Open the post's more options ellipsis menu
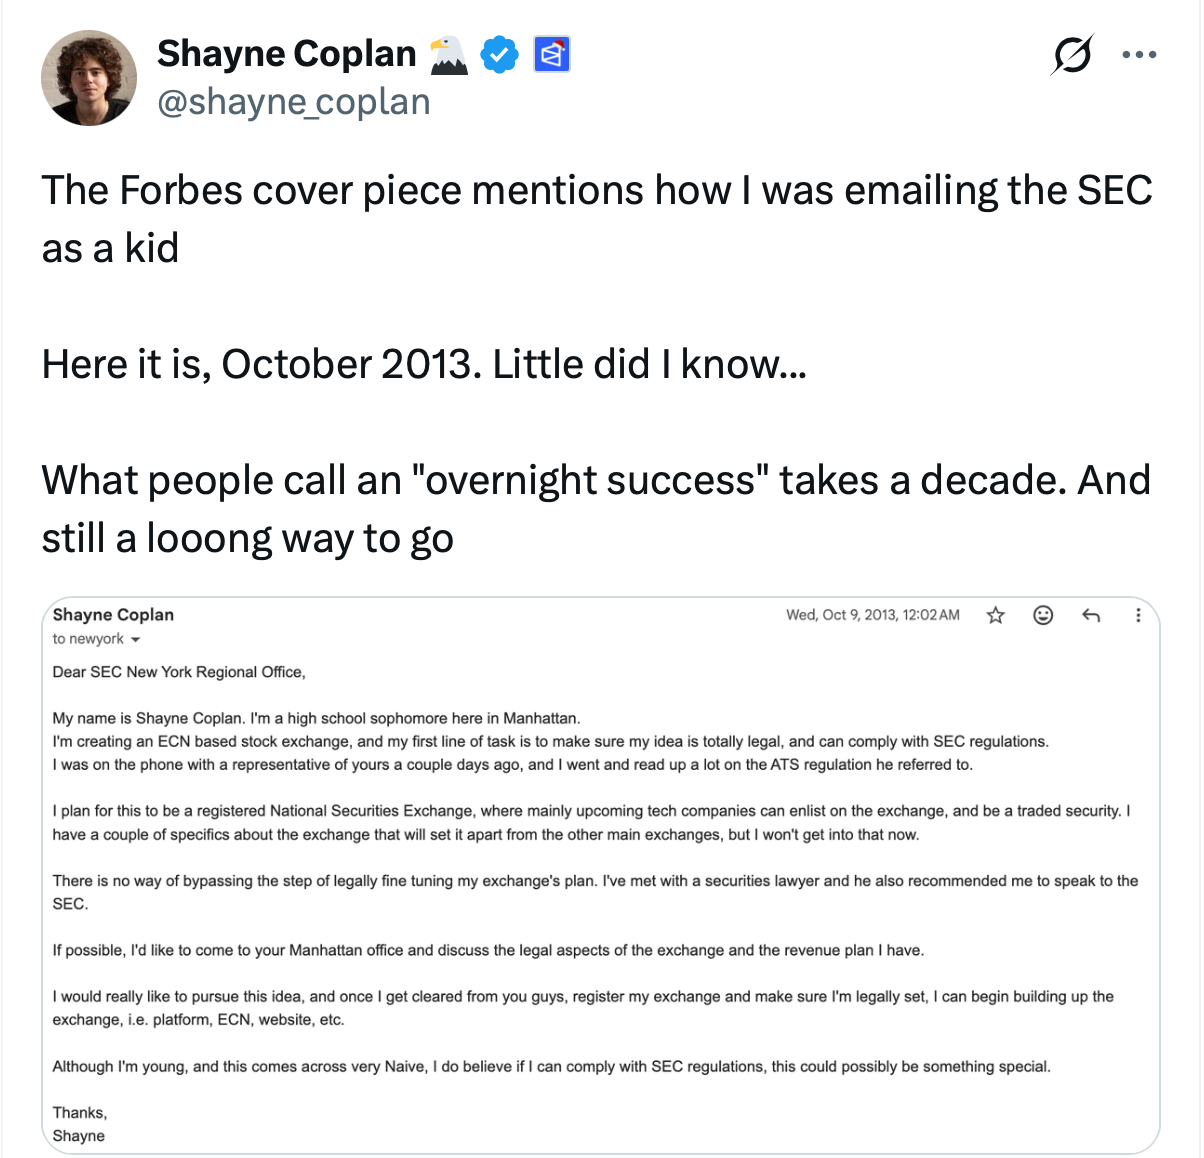1204x1158 pixels. click(1139, 55)
